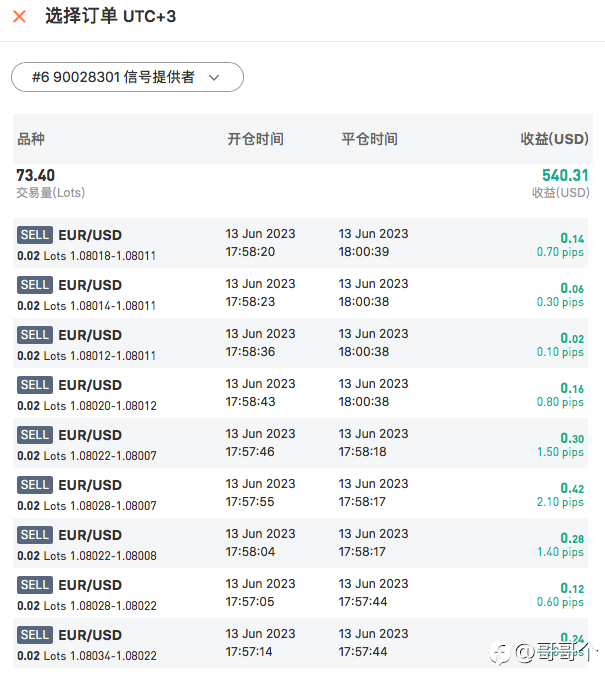Select SELL badge of order opened 17:58:43
The height and width of the screenshot is (691, 605).
35,385
